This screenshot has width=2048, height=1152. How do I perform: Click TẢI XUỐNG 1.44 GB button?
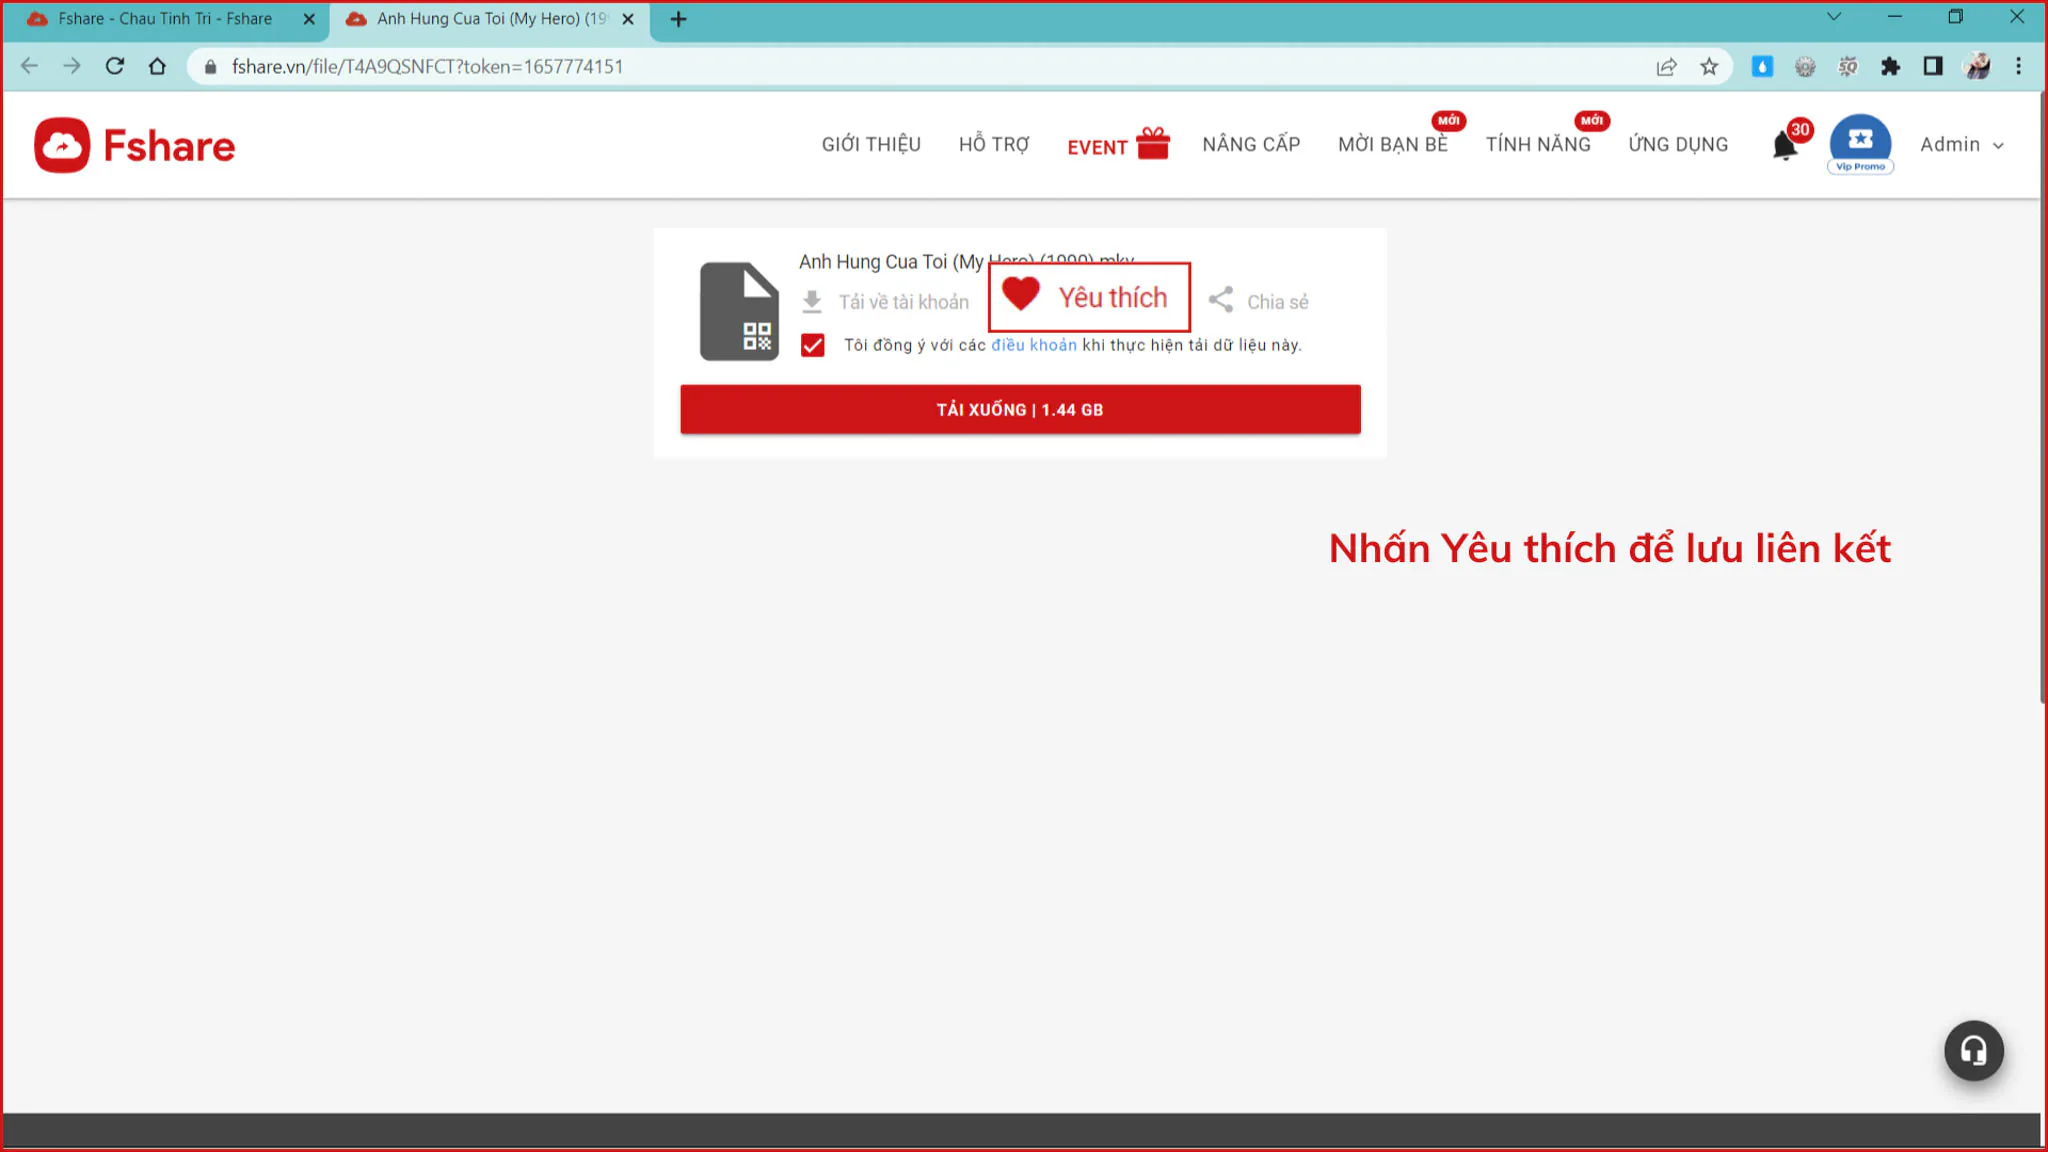tap(1020, 409)
